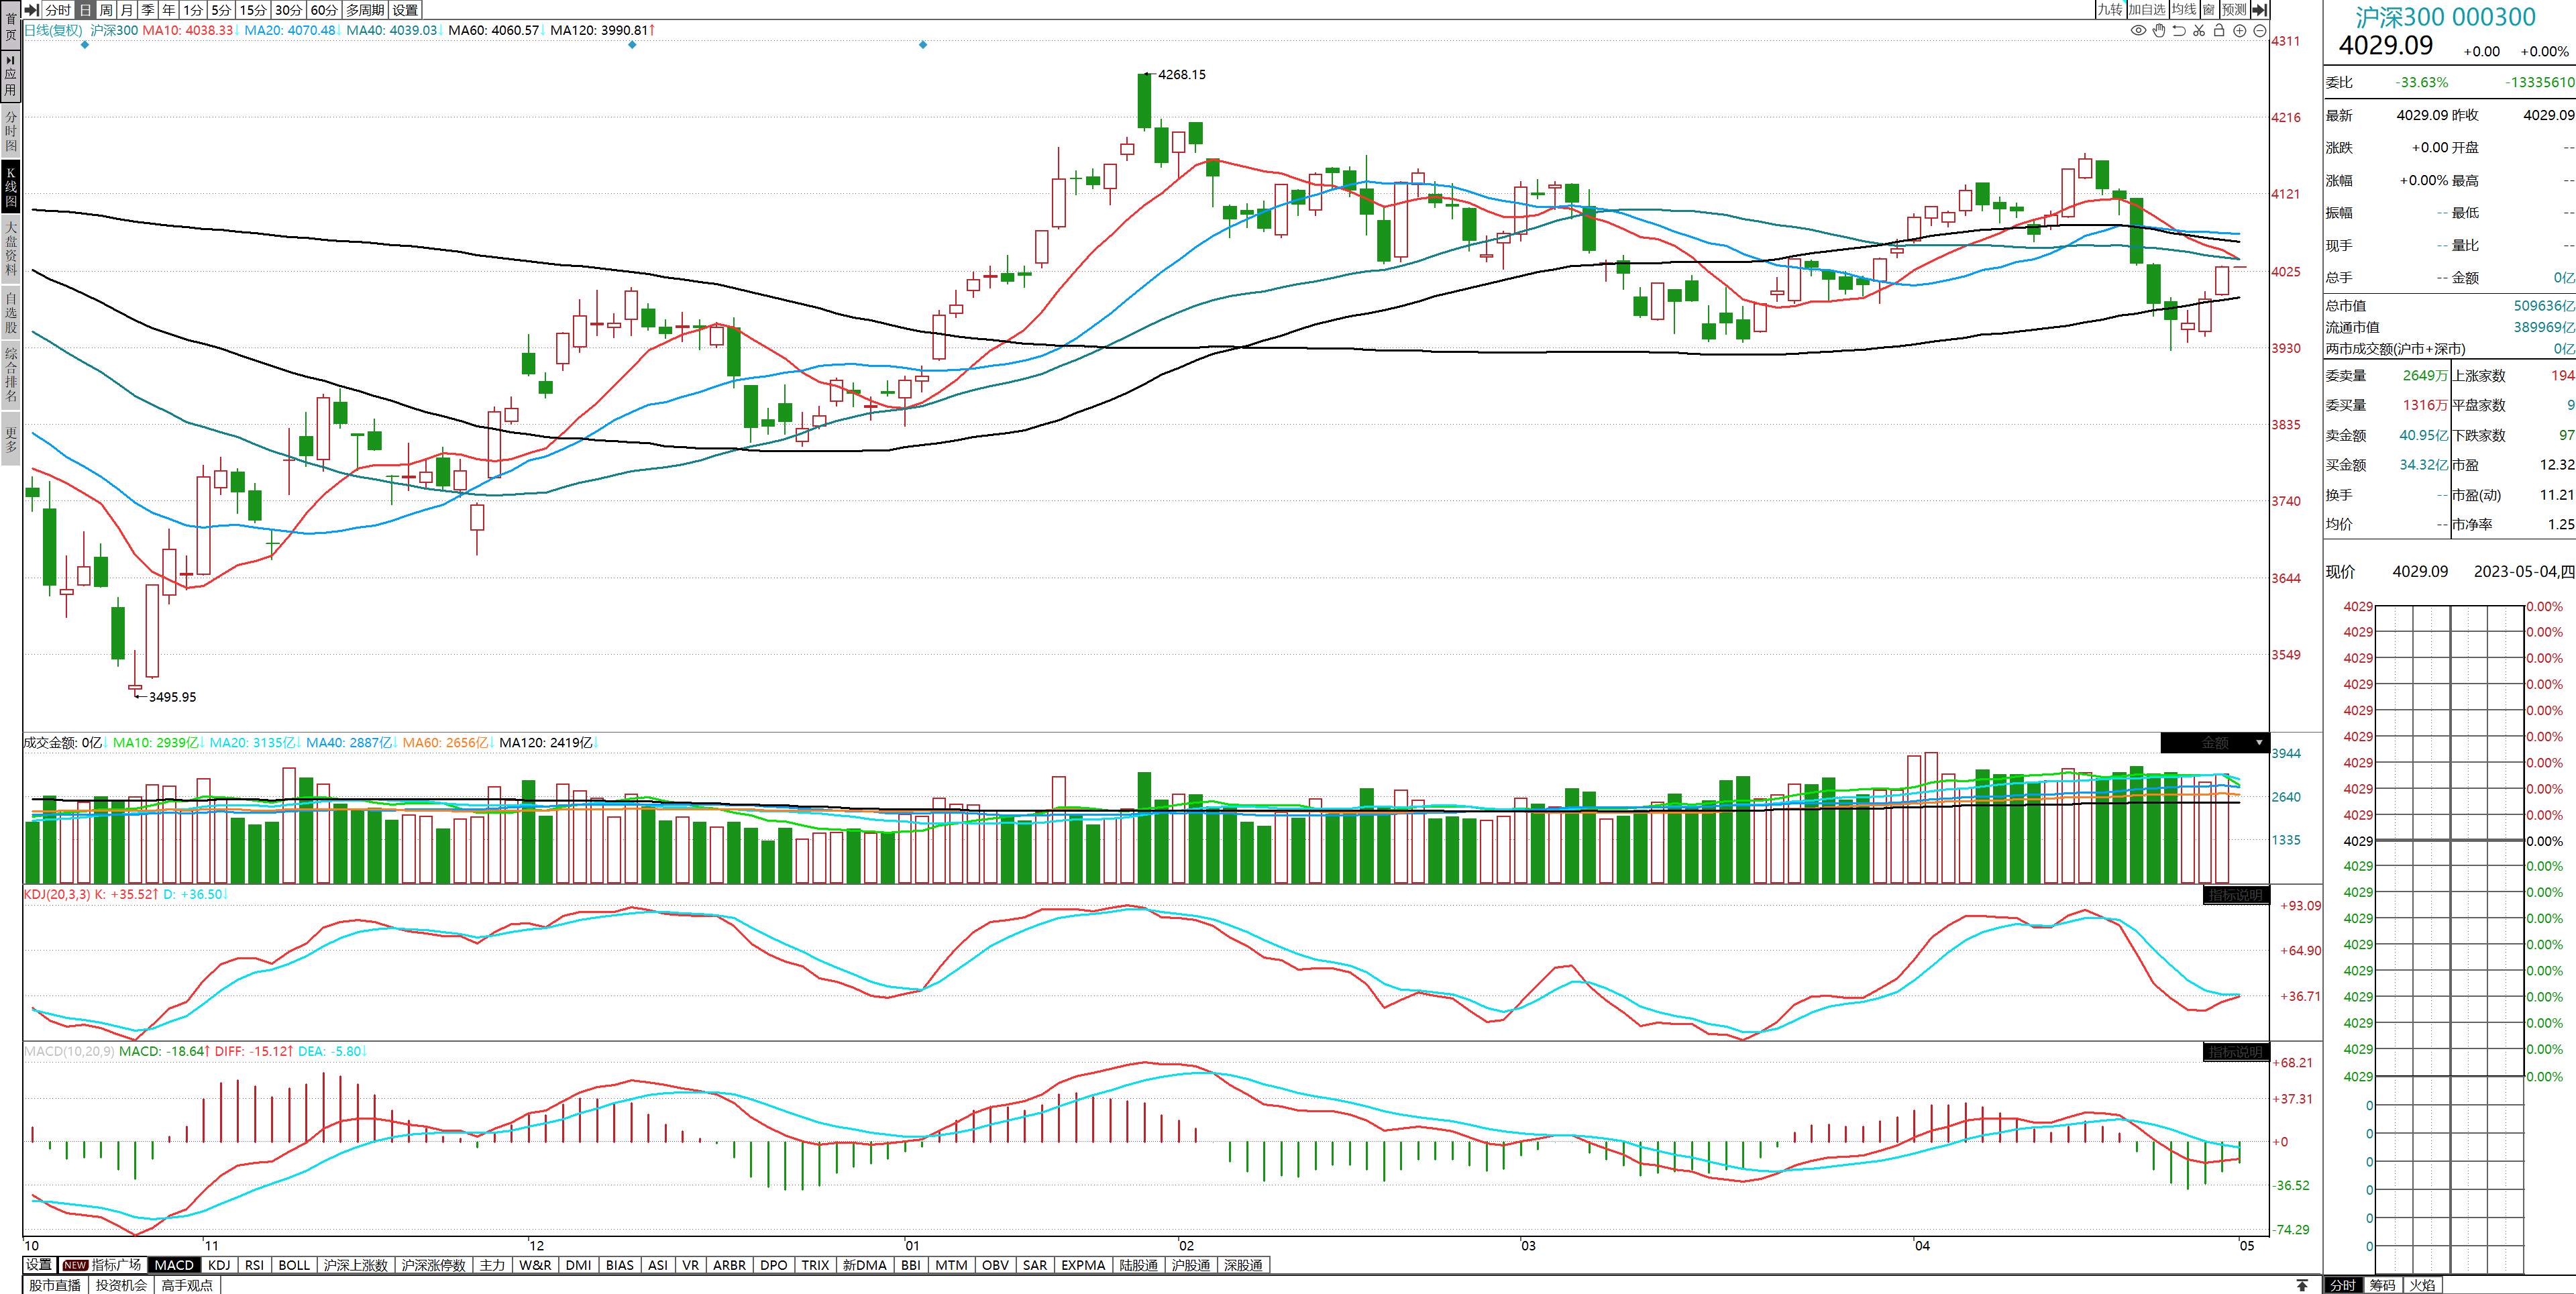The width and height of the screenshot is (2576, 1294).
Task: Select the KDJ indicator tab
Action: [x=219, y=1265]
